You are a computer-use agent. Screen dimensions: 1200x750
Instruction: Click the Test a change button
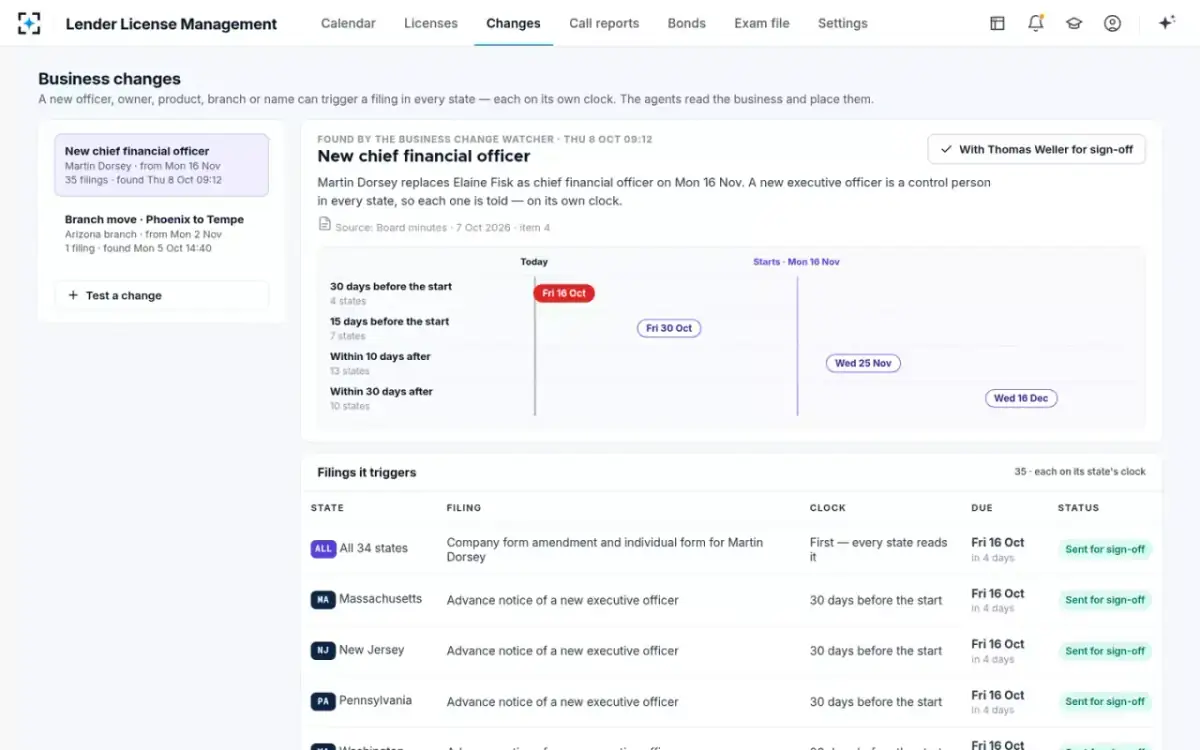click(161, 295)
